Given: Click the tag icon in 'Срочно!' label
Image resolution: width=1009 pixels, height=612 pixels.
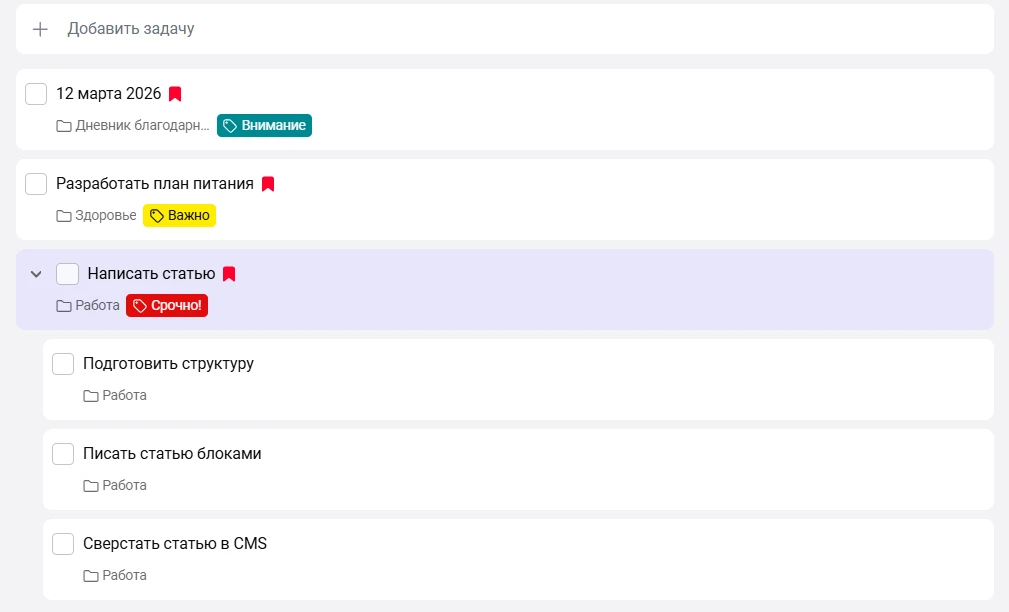Looking at the screenshot, I should 140,306.
